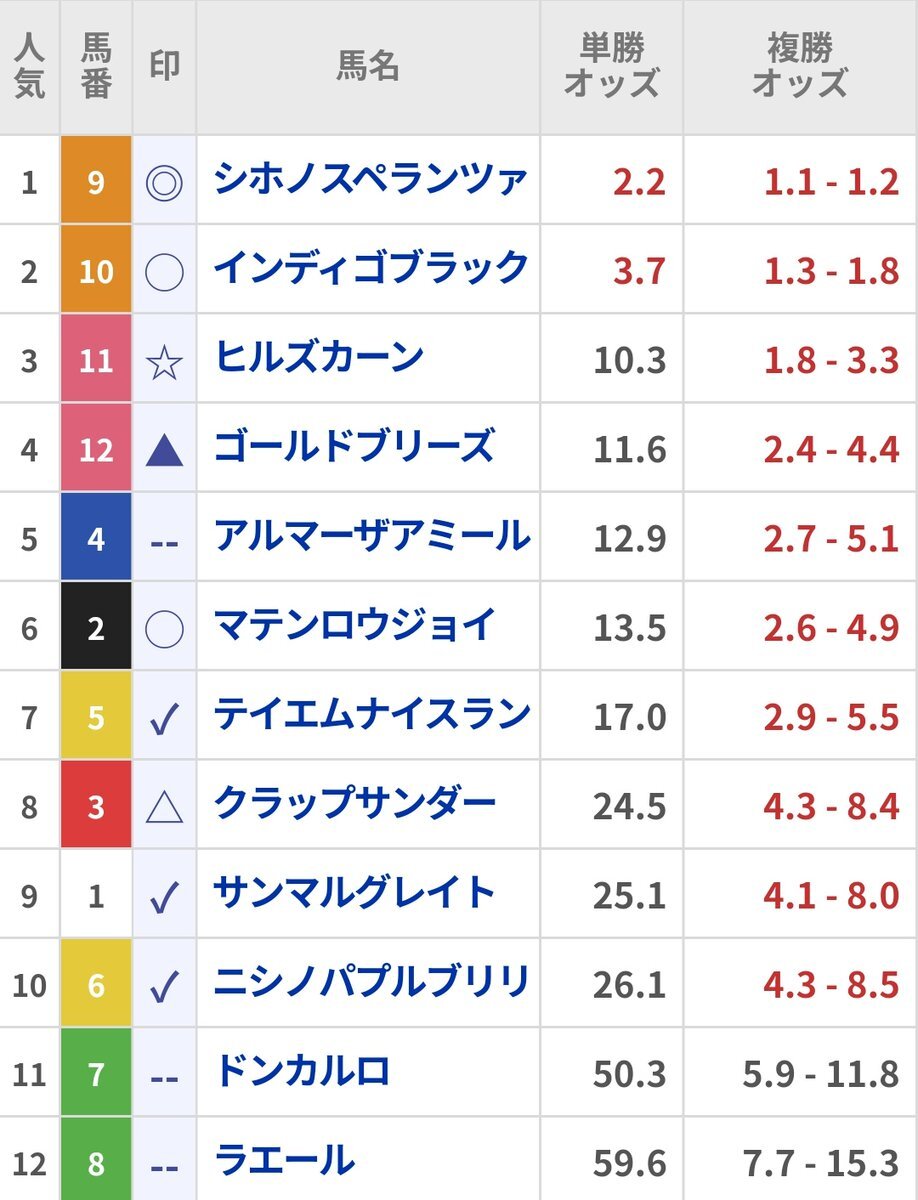Open horse page for シホノスペランツァ
Image resolution: width=918 pixels, height=1200 pixels.
371,179
